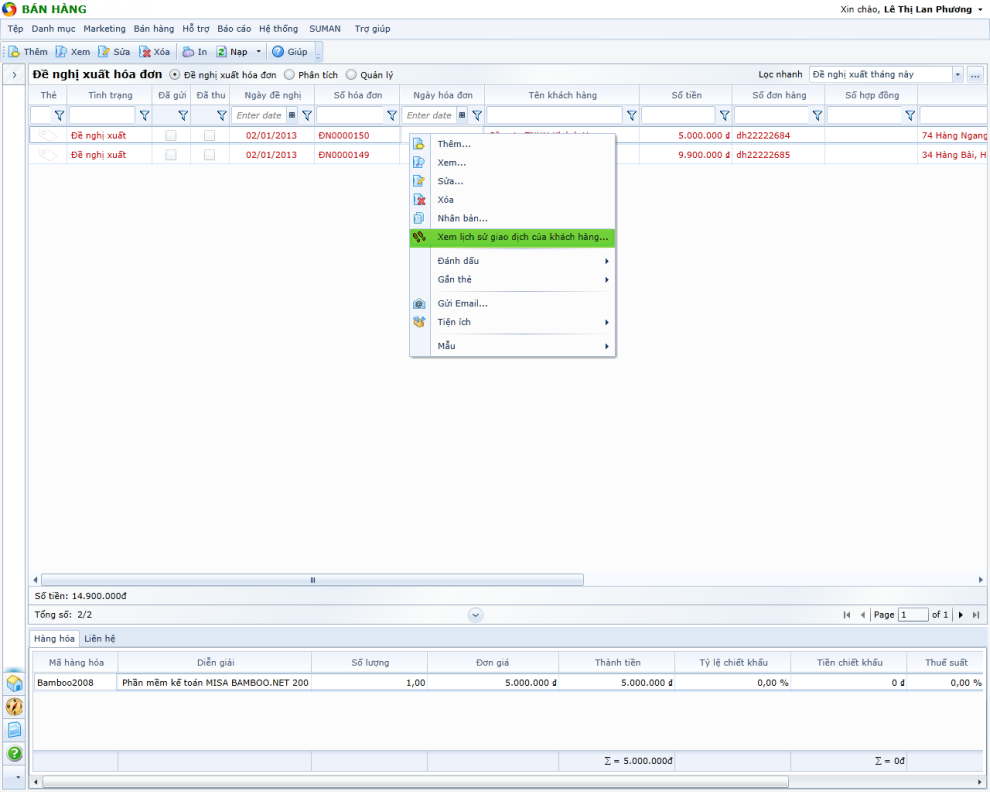Click the Sửa toolbar icon
Image resolution: width=990 pixels, height=792 pixels.
[104, 52]
